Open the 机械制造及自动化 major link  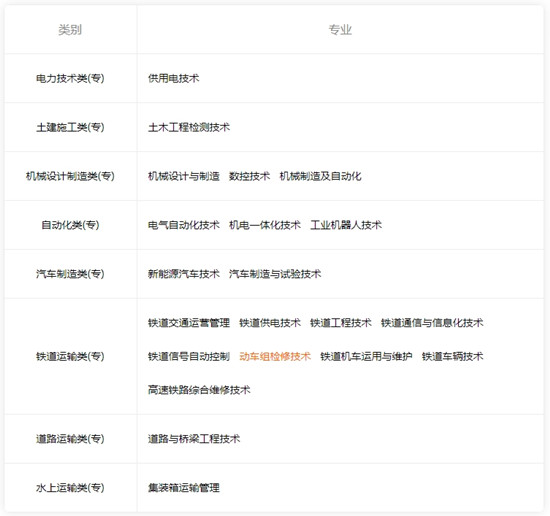click(320, 176)
